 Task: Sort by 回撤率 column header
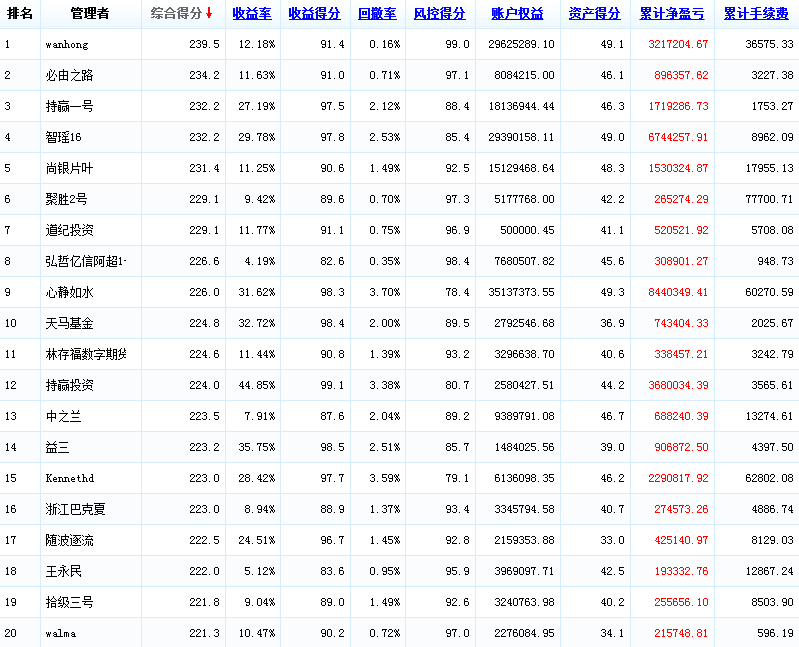coord(377,14)
